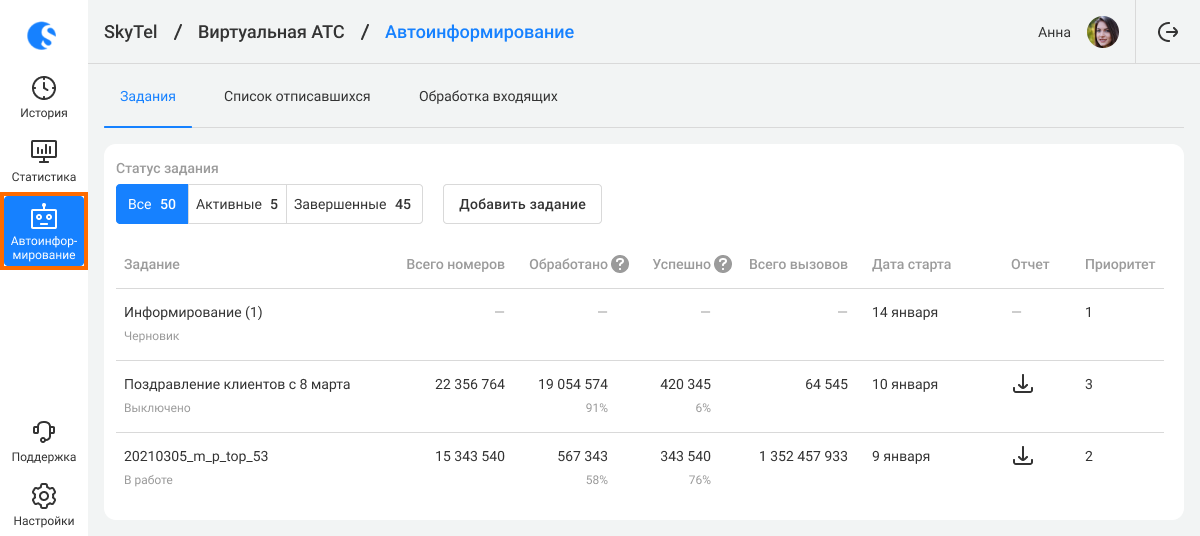Click the value 420 345

(x=686, y=384)
